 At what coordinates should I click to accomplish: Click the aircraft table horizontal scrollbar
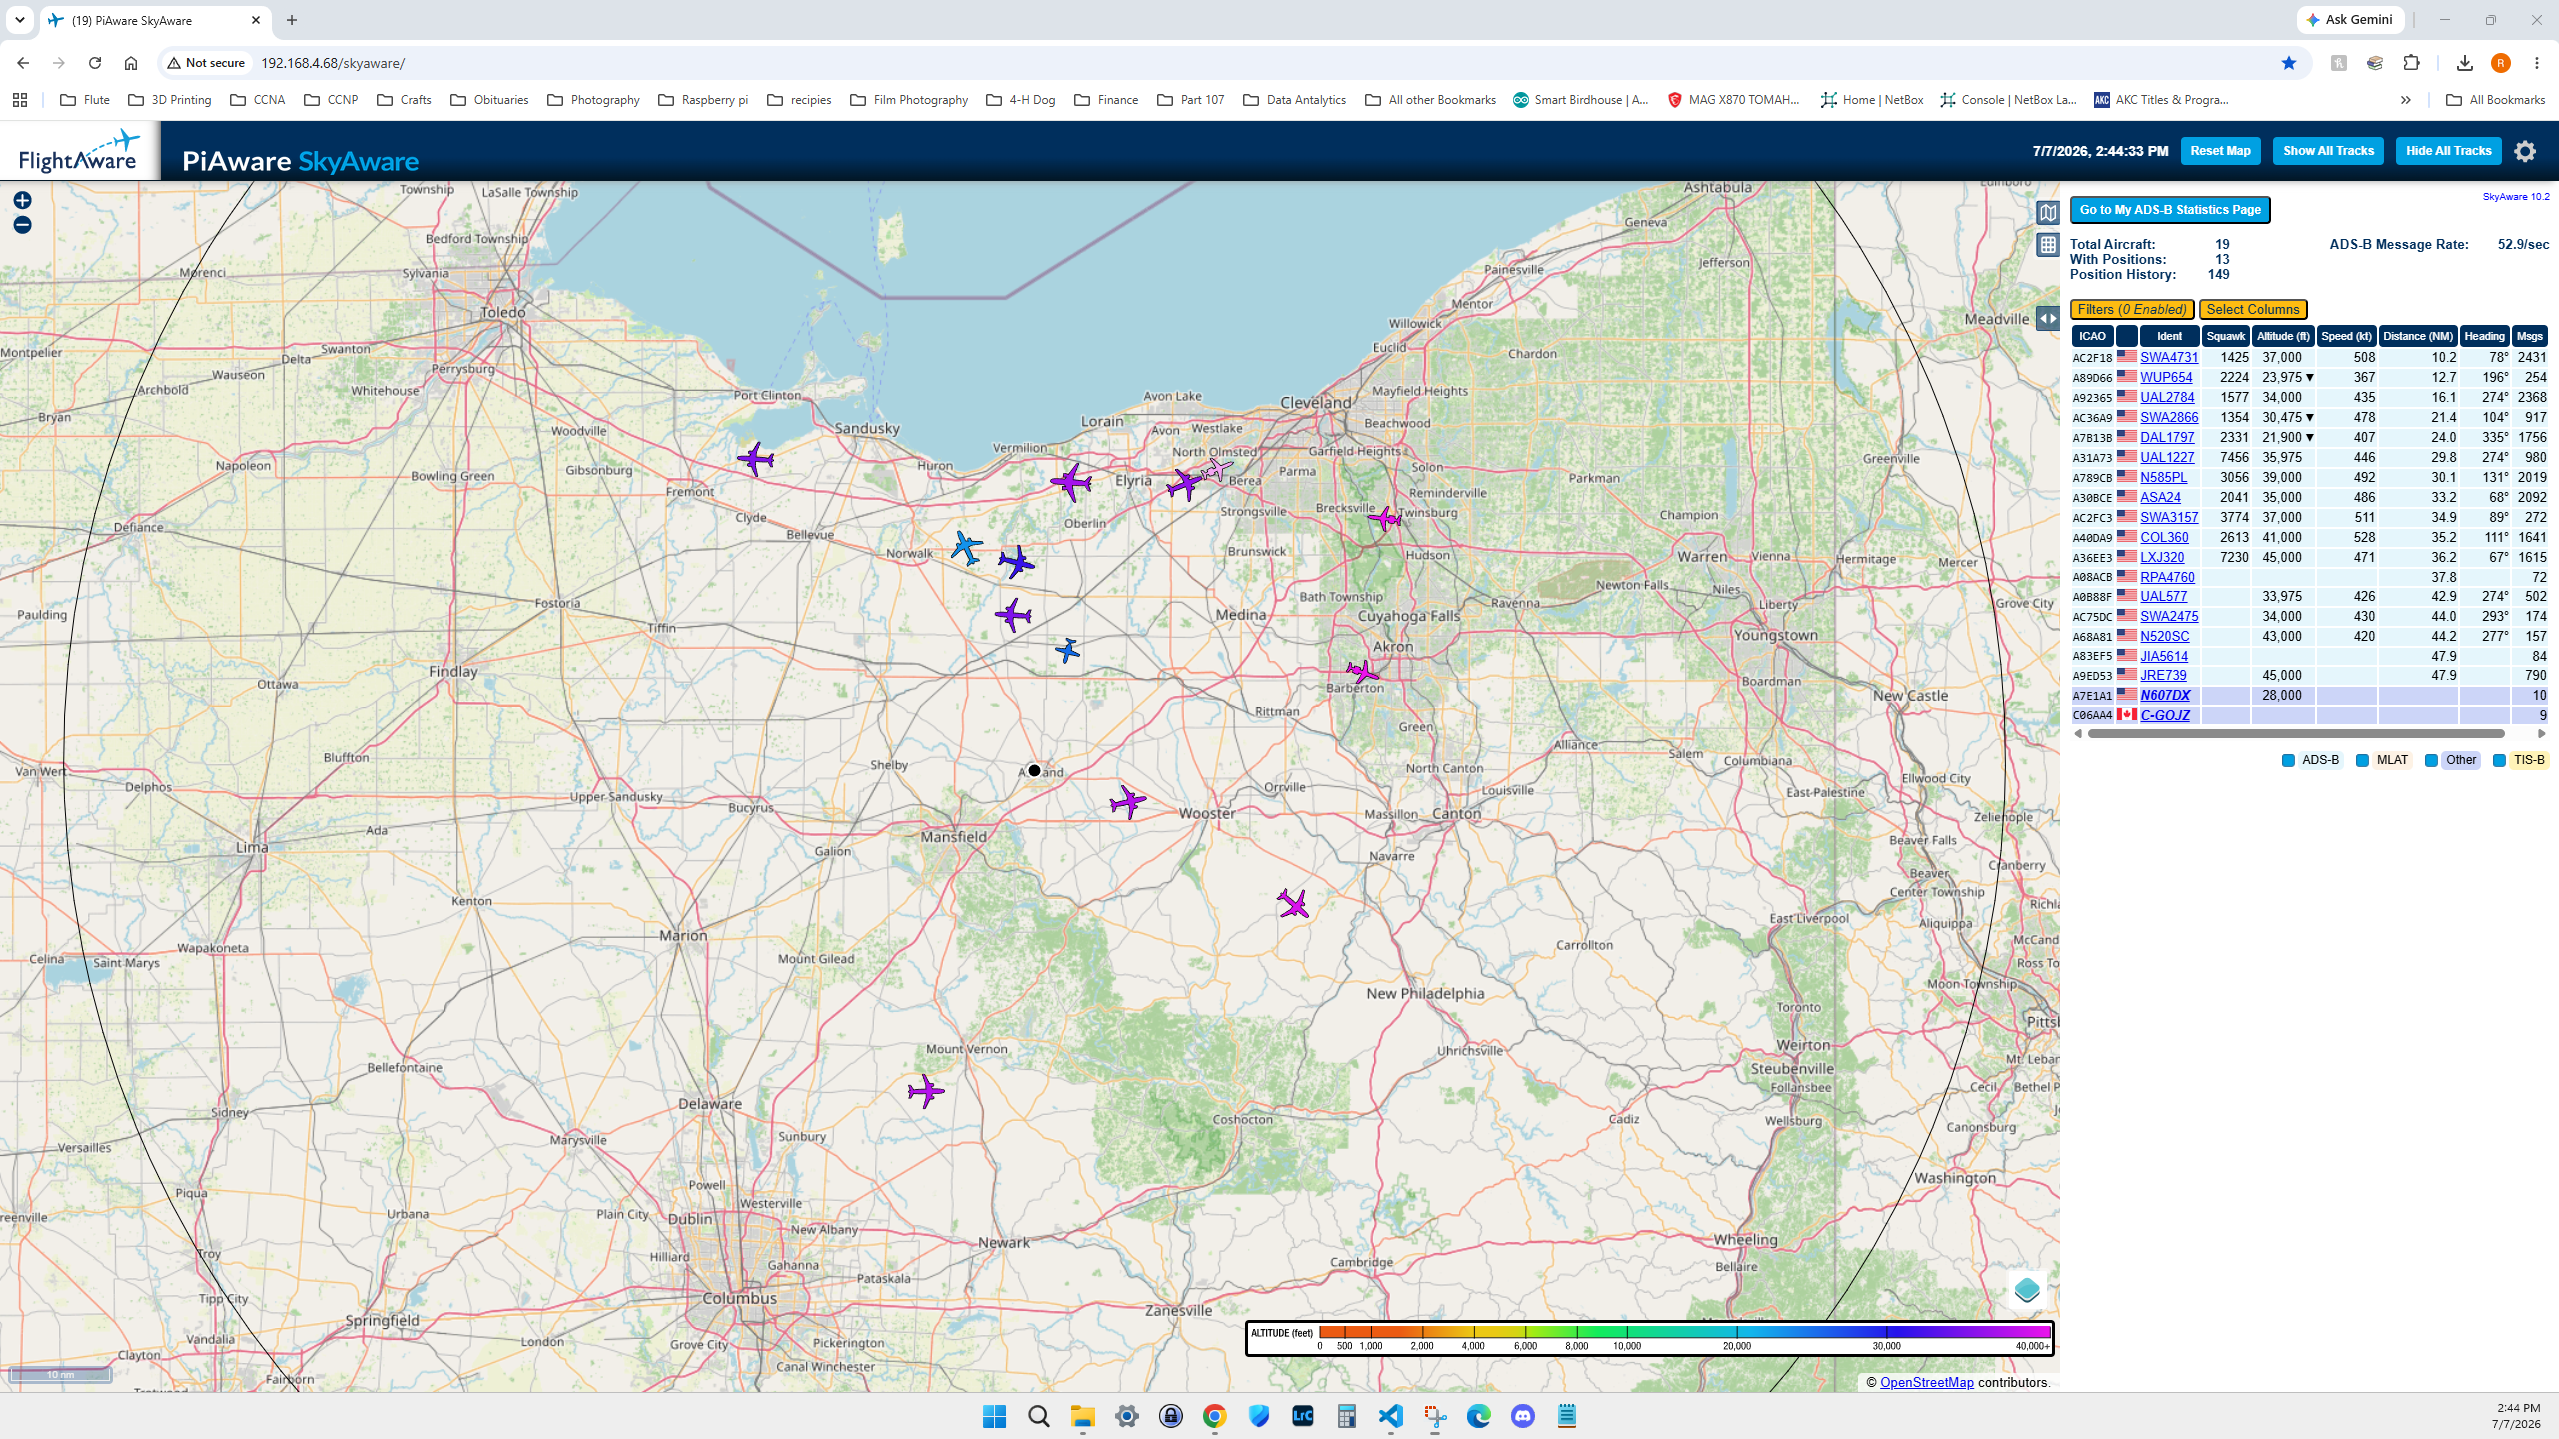coord(2296,734)
